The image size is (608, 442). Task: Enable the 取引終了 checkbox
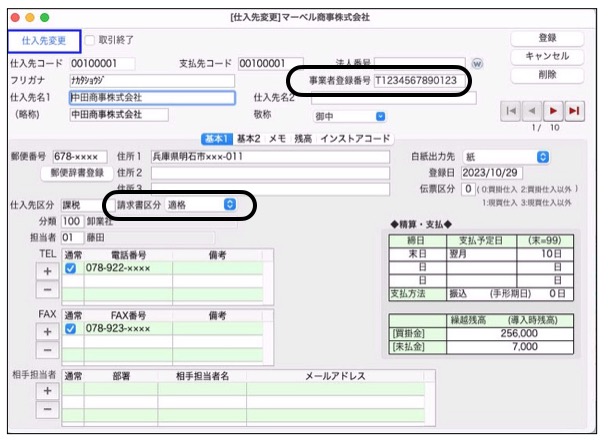(x=91, y=40)
